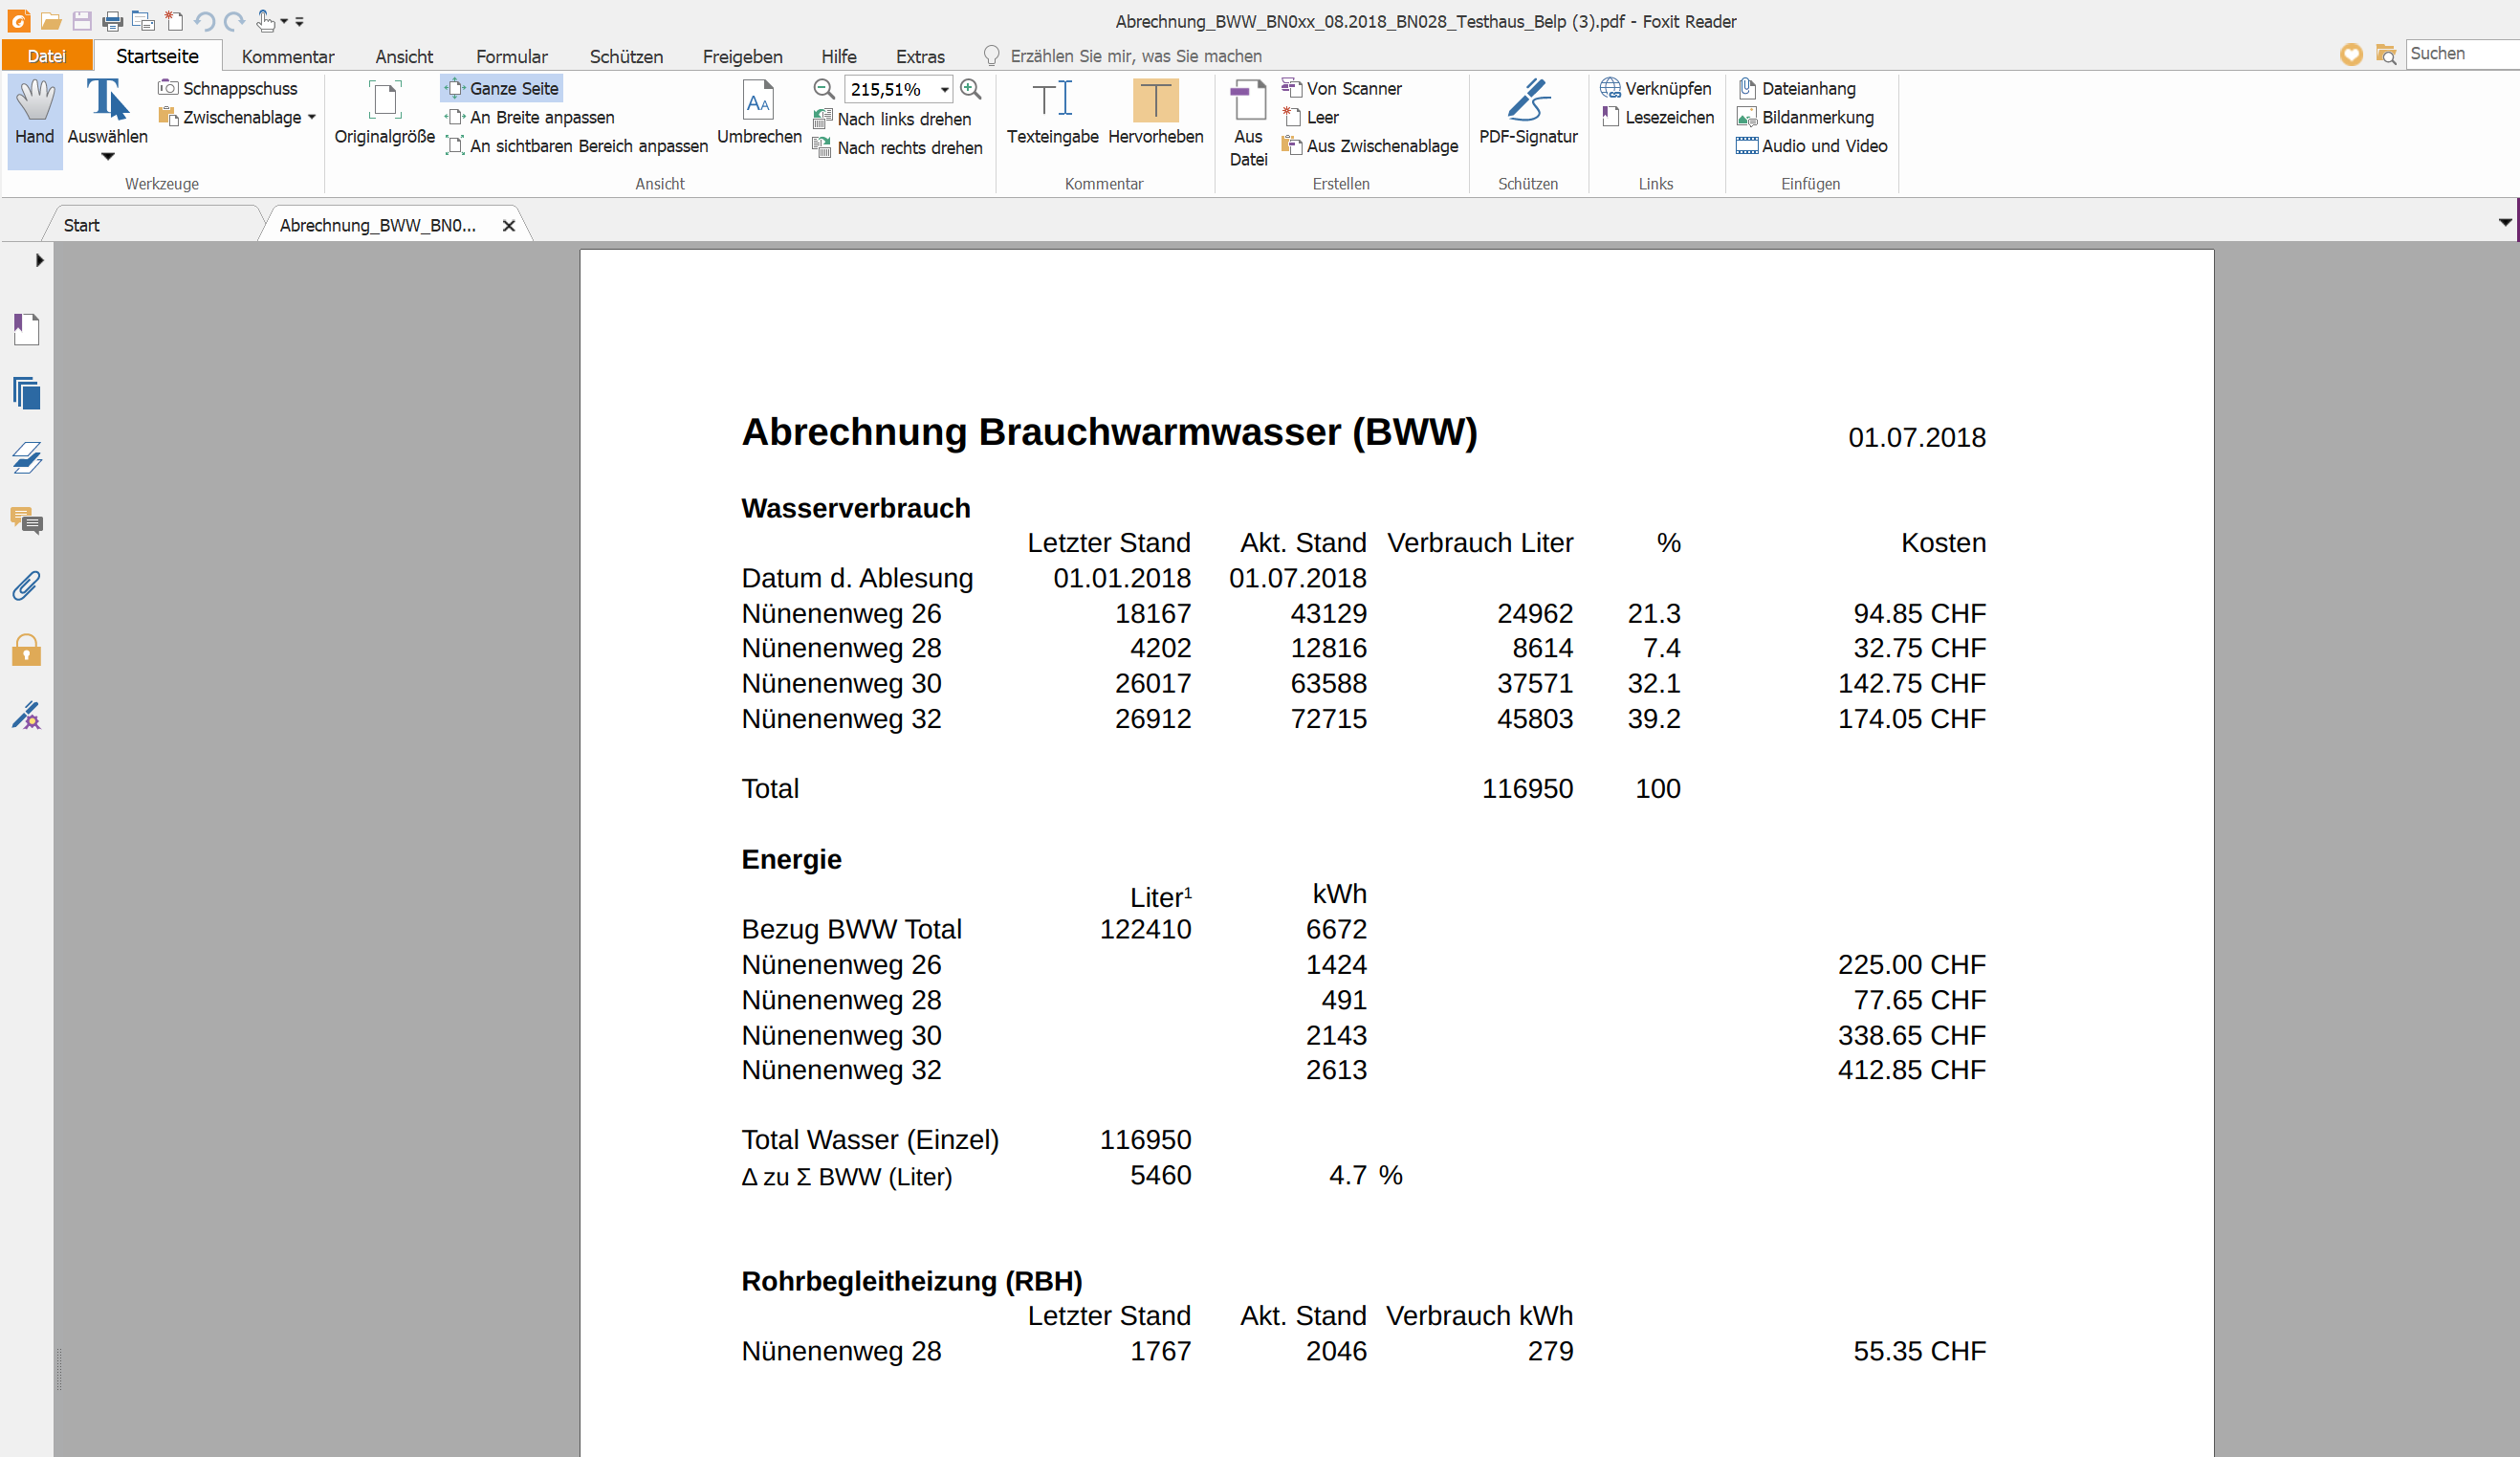Open the document tab list dropdown arrow
Viewport: 2520px width, 1457px height.
click(x=2504, y=222)
